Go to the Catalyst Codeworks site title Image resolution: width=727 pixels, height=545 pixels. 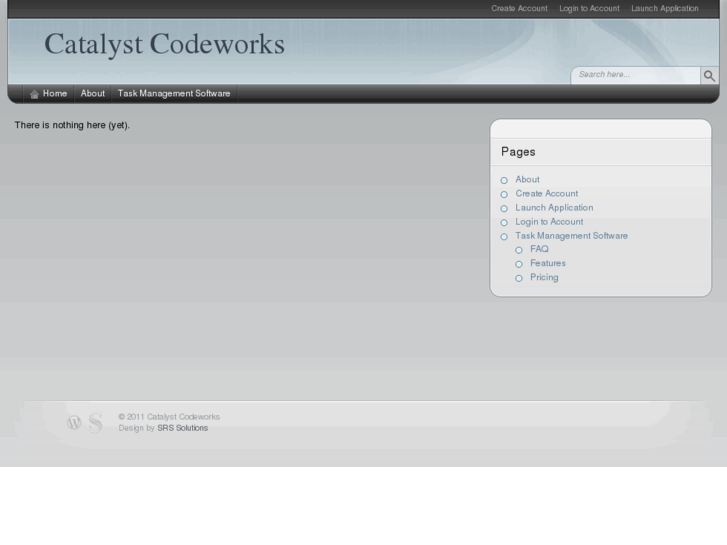pos(164,45)
